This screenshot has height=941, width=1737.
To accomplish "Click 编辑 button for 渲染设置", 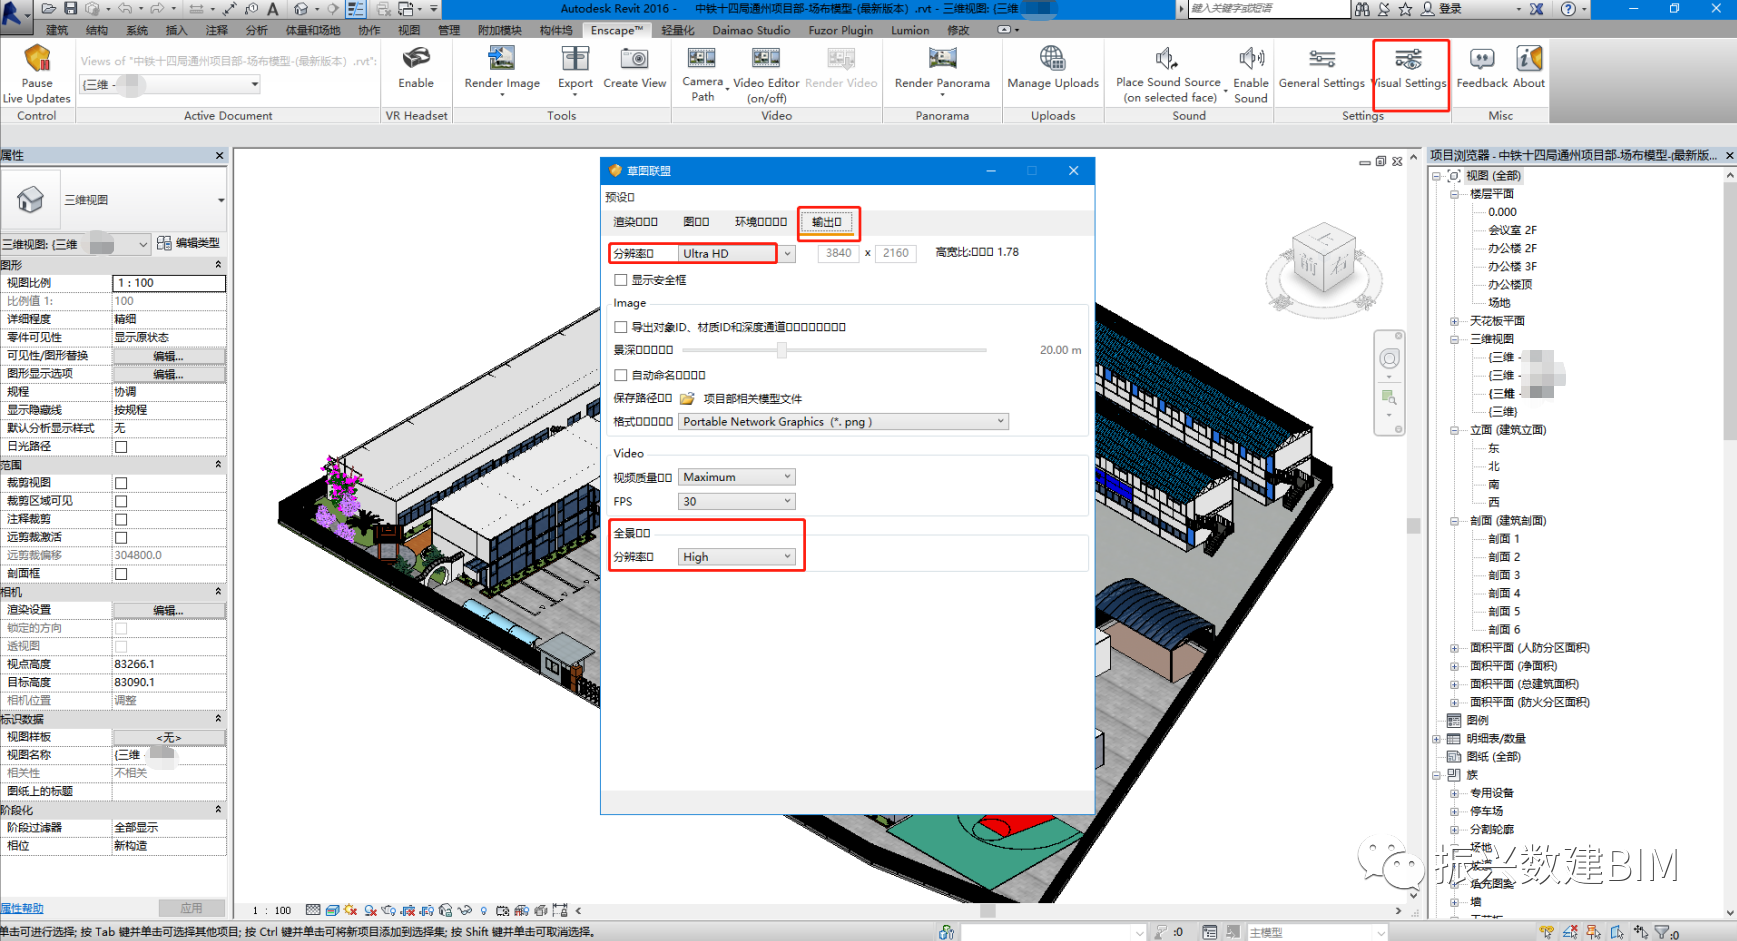I will pos(168,610).
